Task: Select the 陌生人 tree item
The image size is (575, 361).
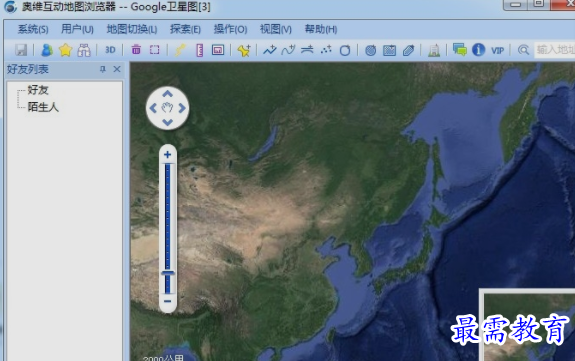Action: click(43, 107)
